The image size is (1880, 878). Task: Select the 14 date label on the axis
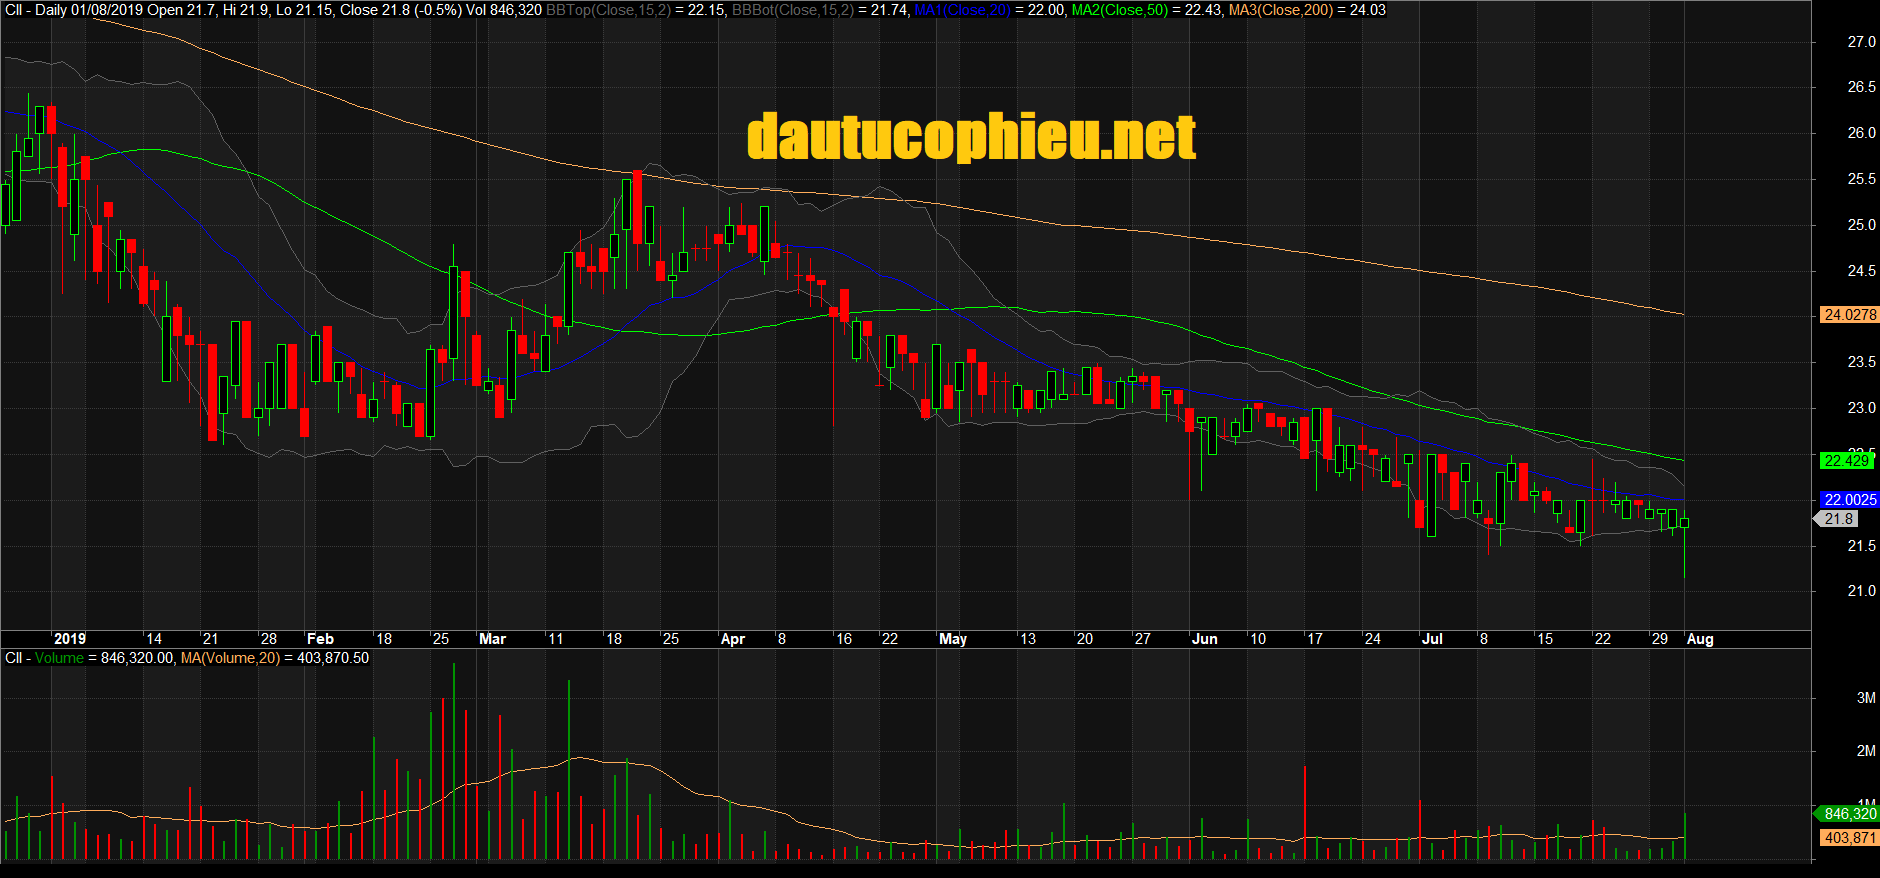click(x=153, y=639)
